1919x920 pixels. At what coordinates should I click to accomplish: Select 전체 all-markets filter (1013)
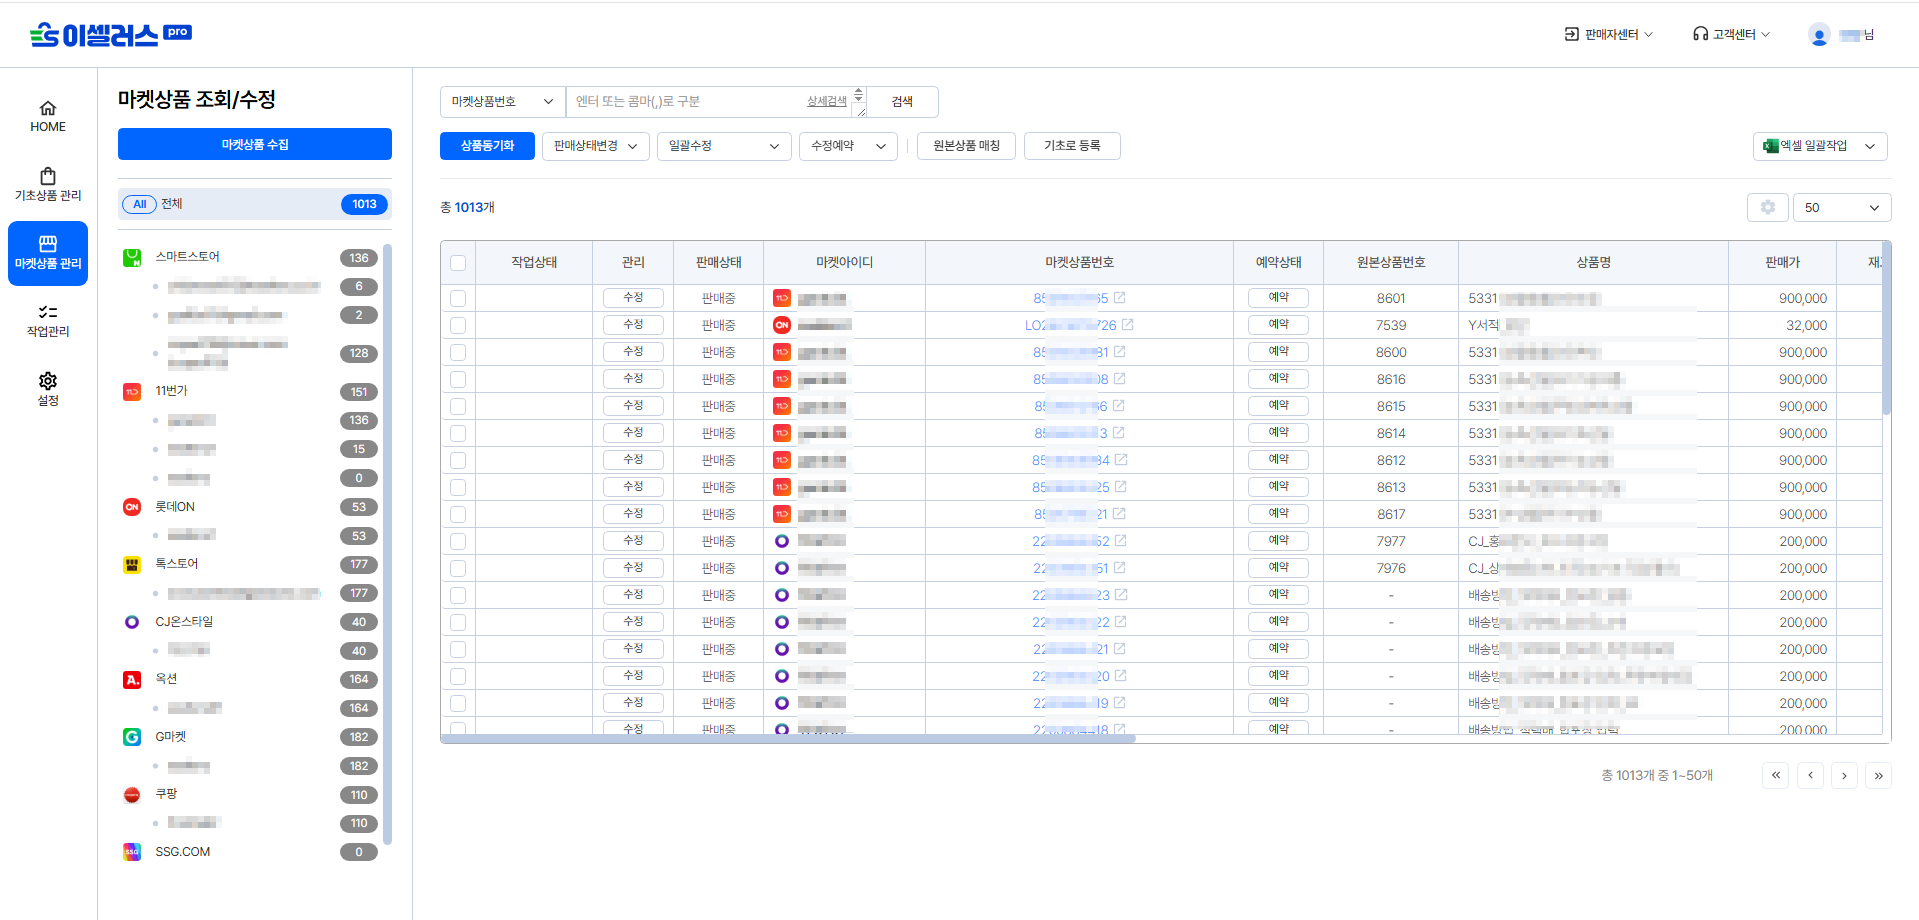pos(255,204)
